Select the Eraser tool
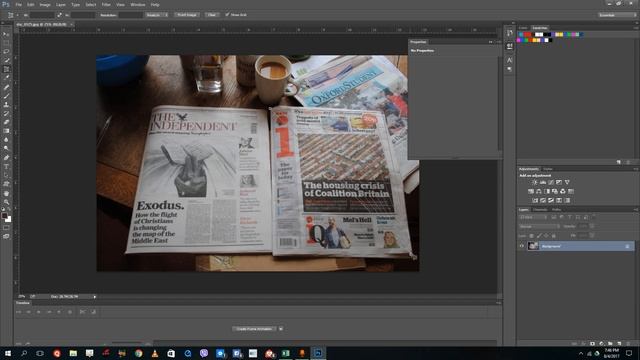Image resolution: width=640 pixels, height=360 pixels. 6,122
